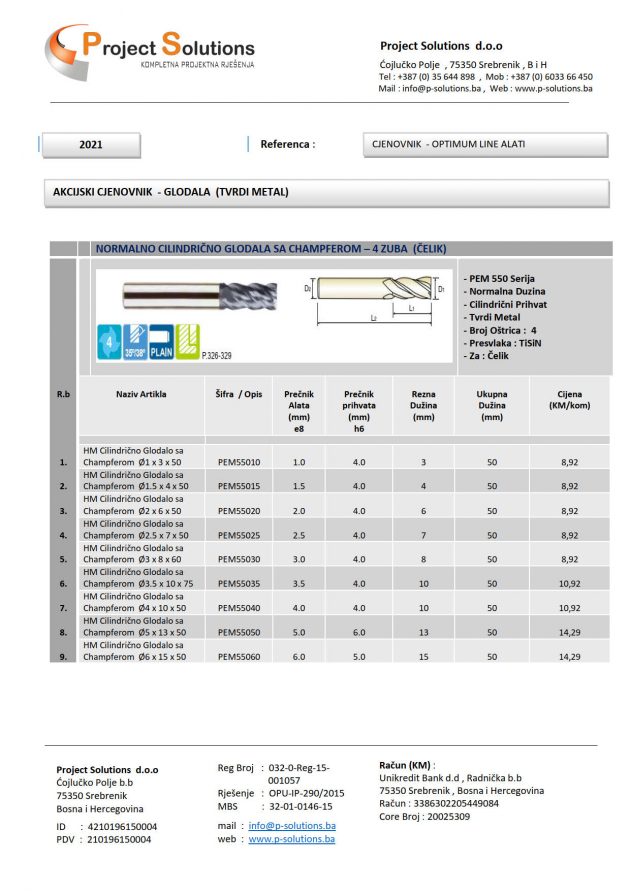This screenshot has width=630, height=891.
Task: Click the NORMALNO CILINDRIČNO GLODALA section title
Action: pos(270,249)
